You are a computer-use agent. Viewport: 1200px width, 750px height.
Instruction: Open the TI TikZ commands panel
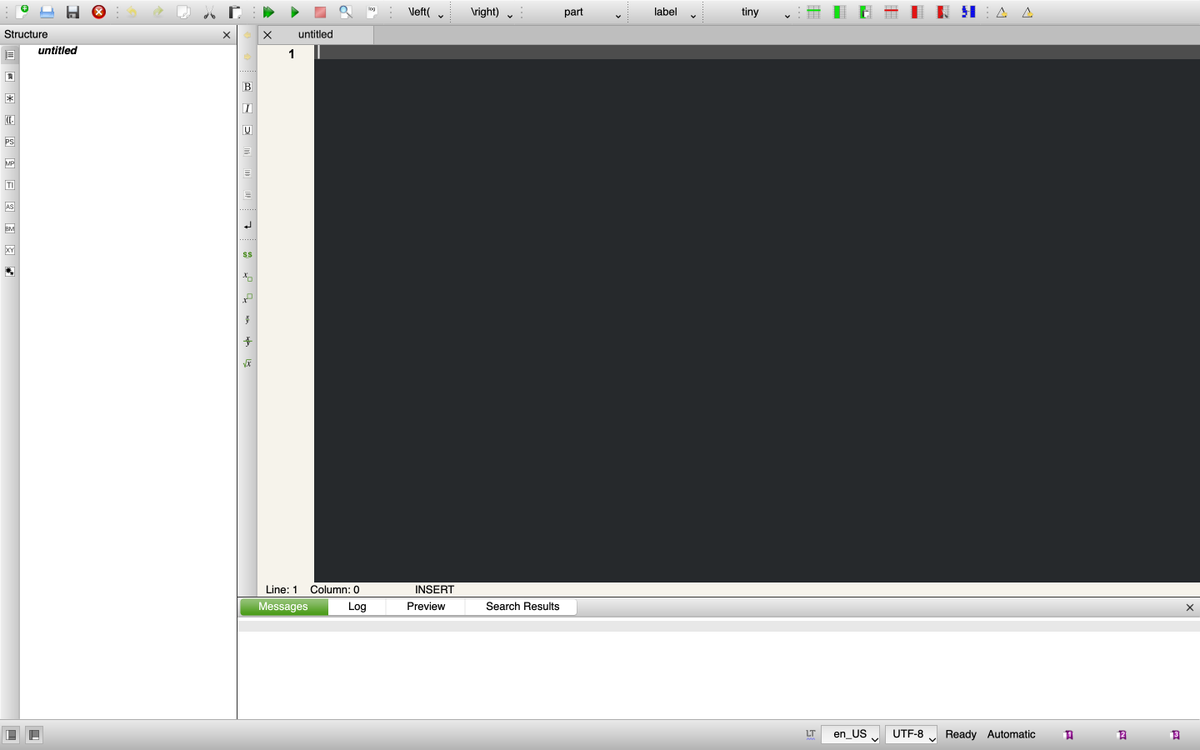point(9,185)
